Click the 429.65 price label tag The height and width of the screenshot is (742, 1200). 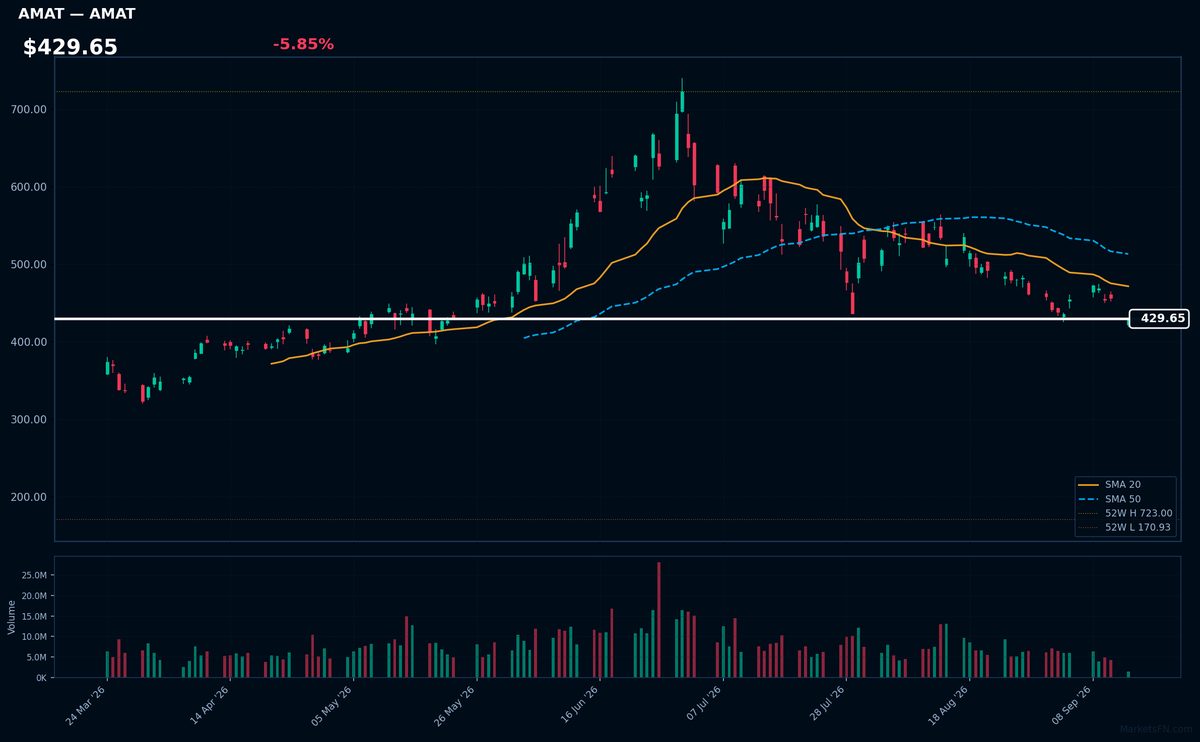coord(1159,319)
